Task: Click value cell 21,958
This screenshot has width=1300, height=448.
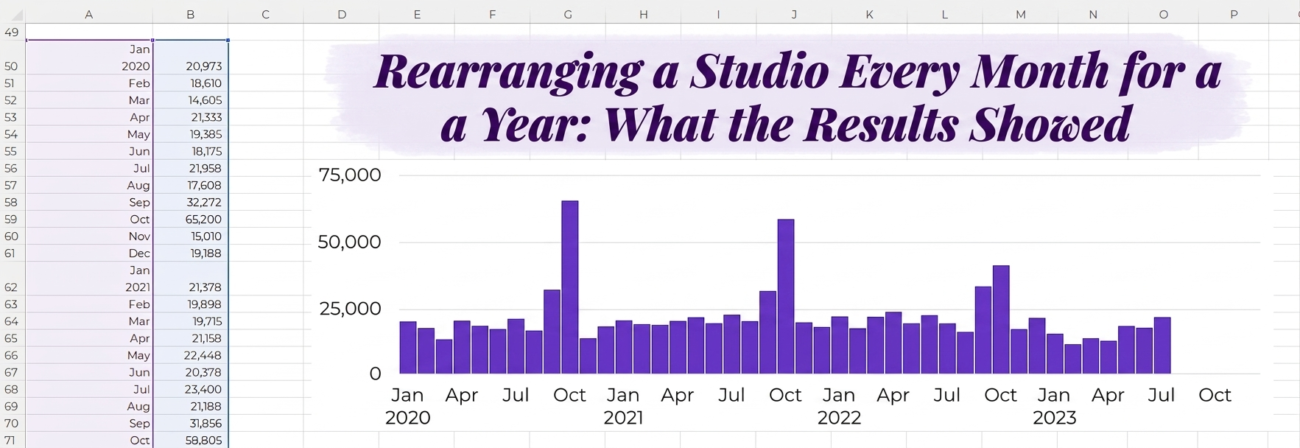Action: 190,168
